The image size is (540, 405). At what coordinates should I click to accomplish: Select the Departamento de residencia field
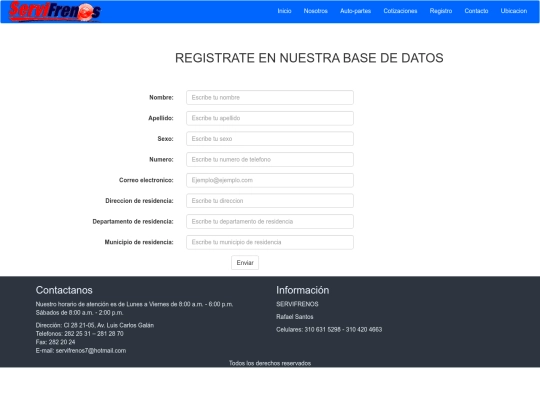pos(270,221)
